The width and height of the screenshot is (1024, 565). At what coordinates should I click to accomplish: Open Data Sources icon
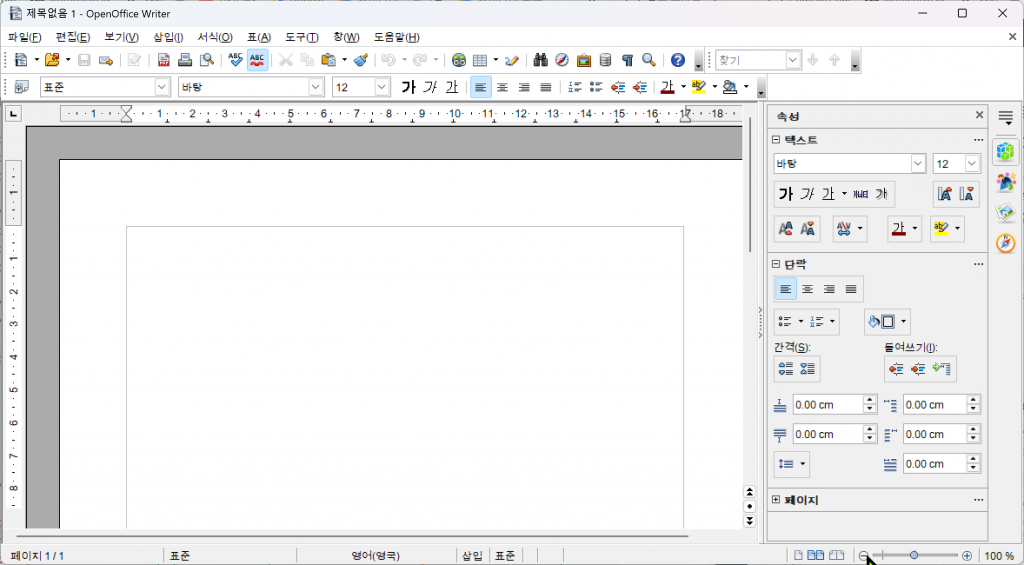pos(605,60)
